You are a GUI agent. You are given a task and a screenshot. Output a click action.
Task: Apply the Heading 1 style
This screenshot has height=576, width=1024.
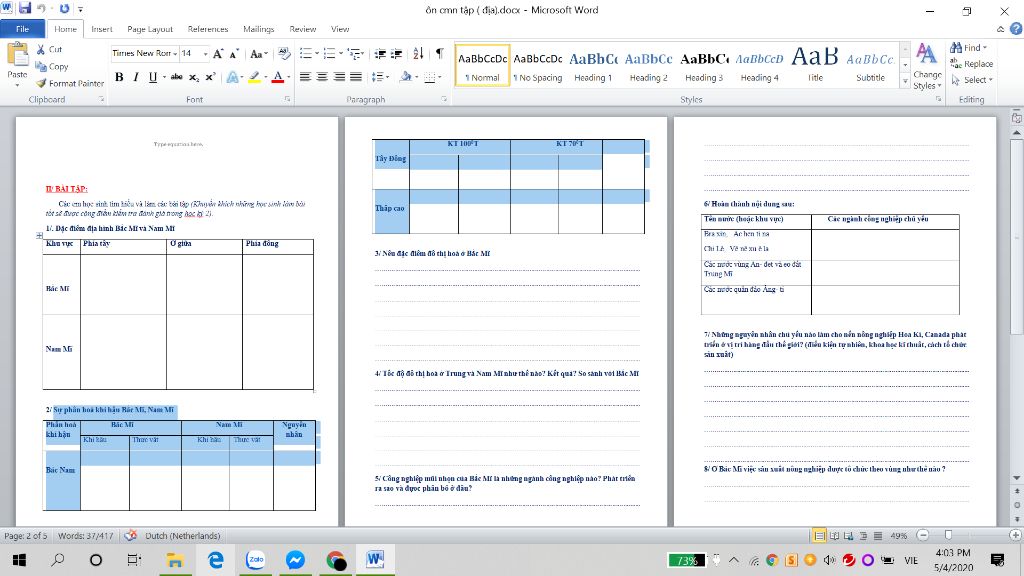[593, 66]
